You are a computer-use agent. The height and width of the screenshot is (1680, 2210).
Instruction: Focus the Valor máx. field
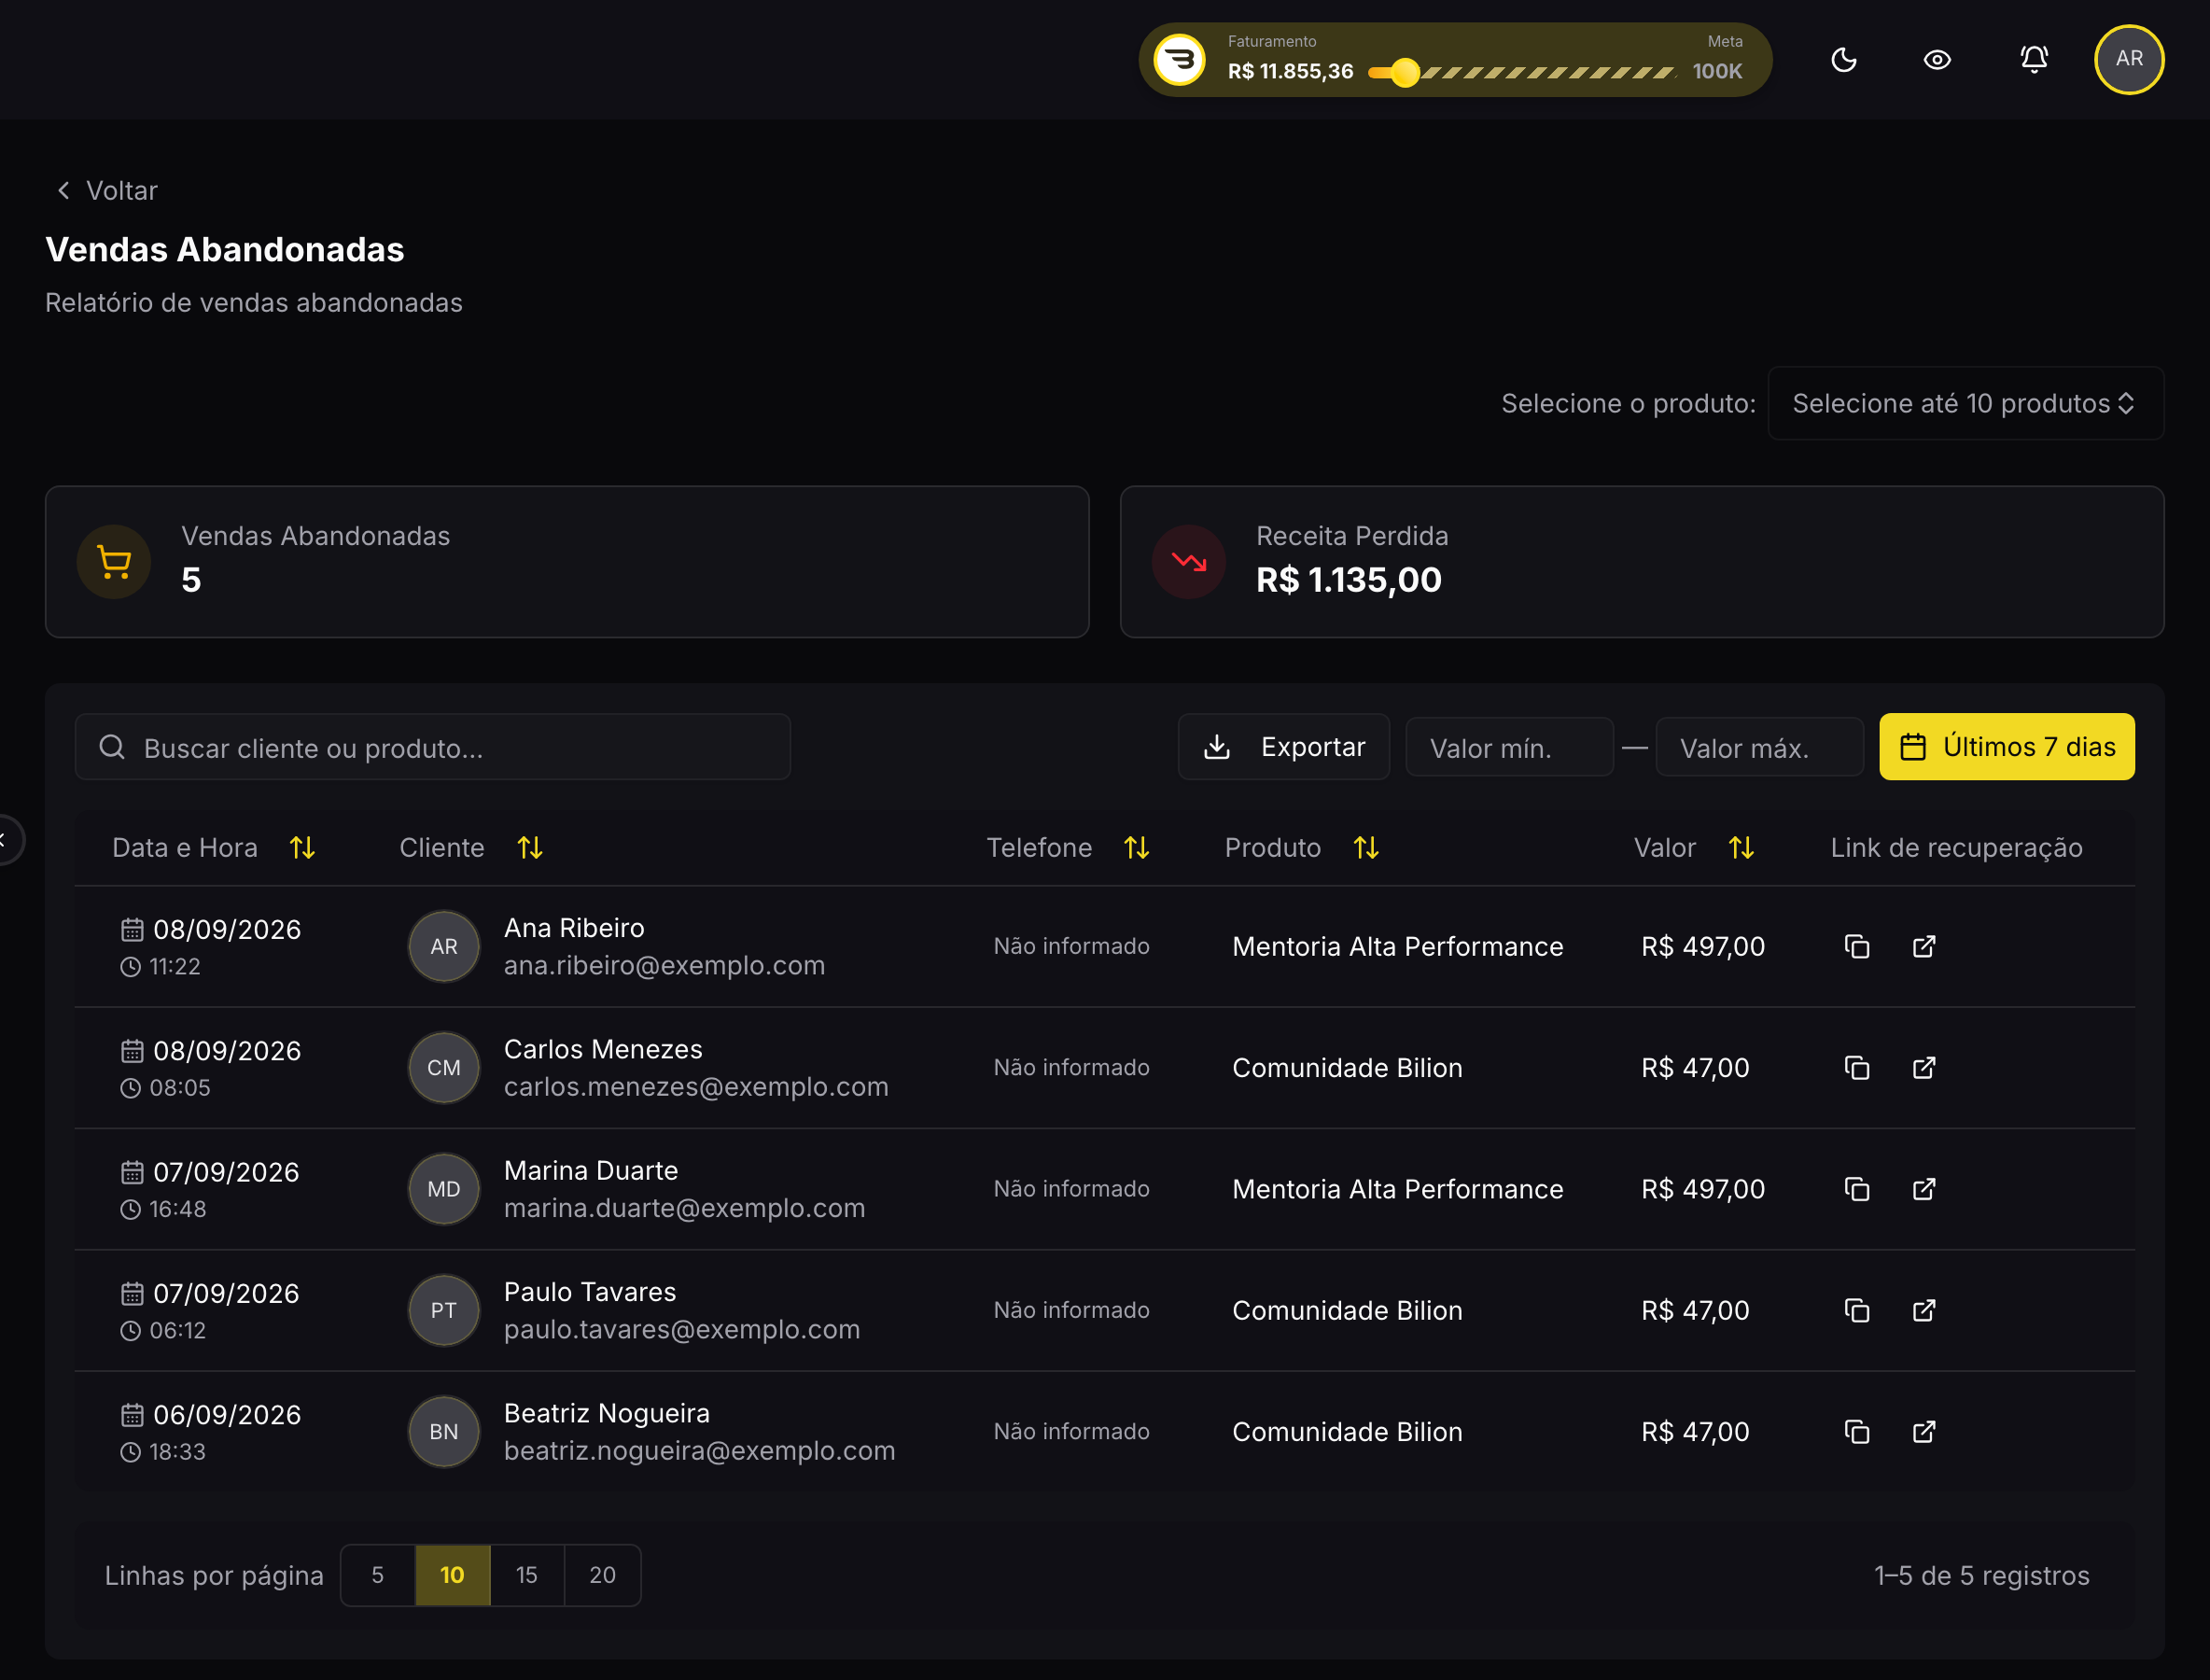point(1759,748)
